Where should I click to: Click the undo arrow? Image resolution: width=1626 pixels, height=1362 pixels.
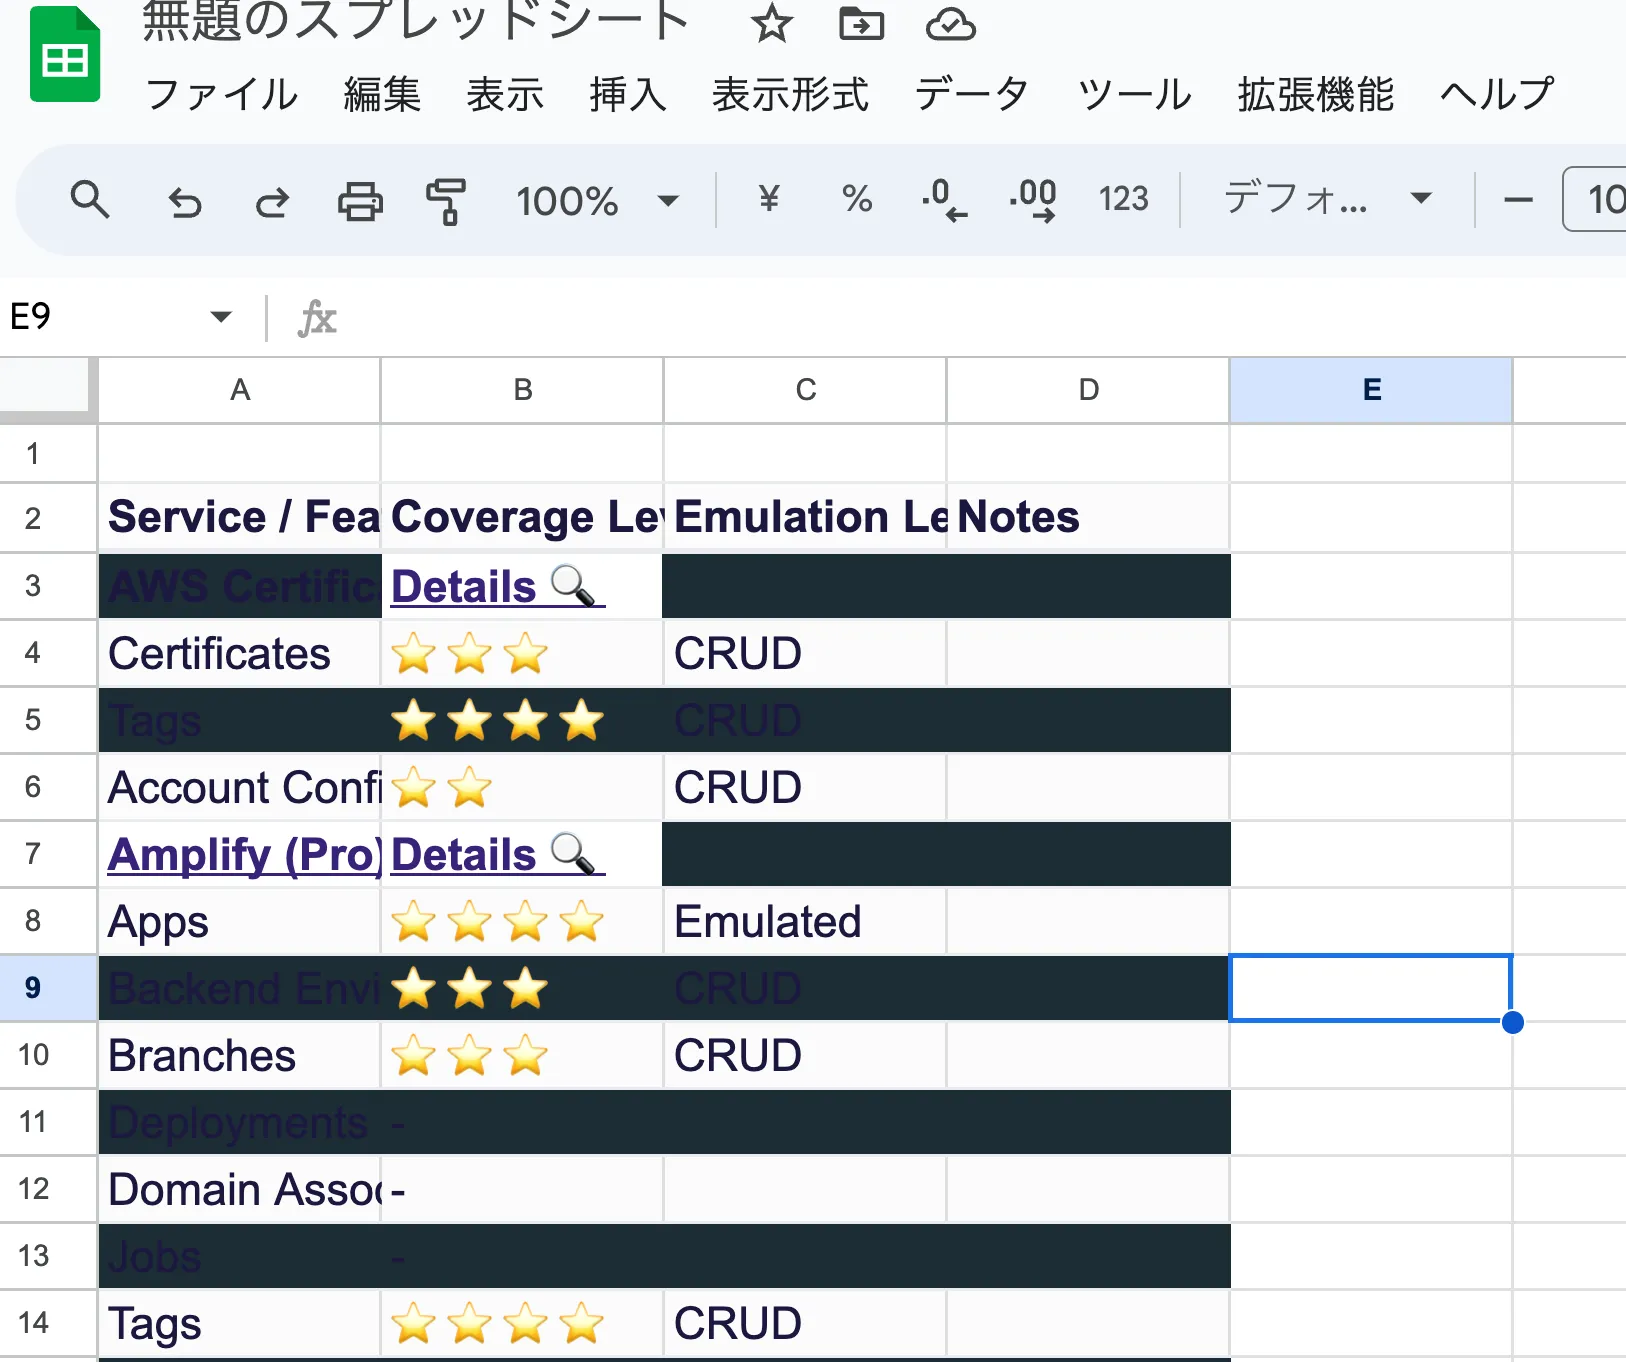tap(185, 201)
